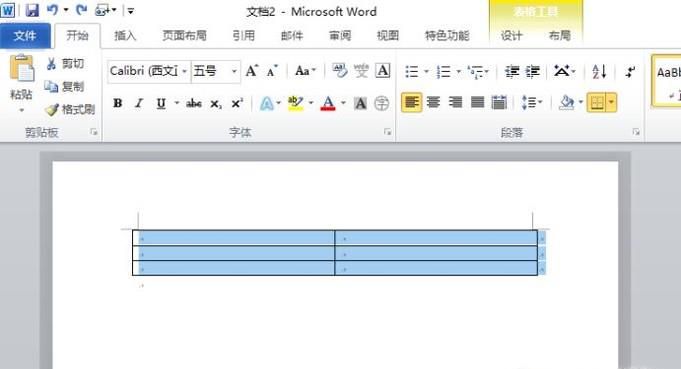The width and height of the screenshot is (681, 369).
Task: Sort the selected table content
Action: [599, 71]
